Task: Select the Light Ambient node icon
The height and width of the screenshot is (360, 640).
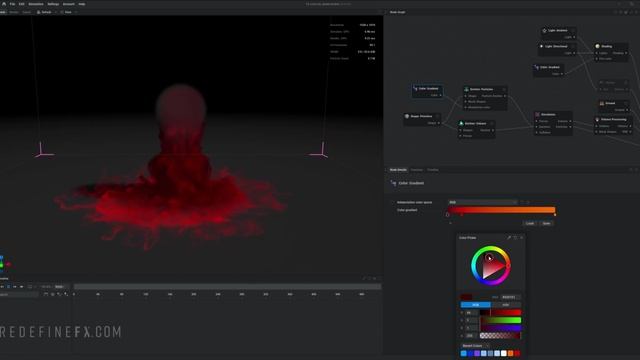Action: click(x=544, y=31)
